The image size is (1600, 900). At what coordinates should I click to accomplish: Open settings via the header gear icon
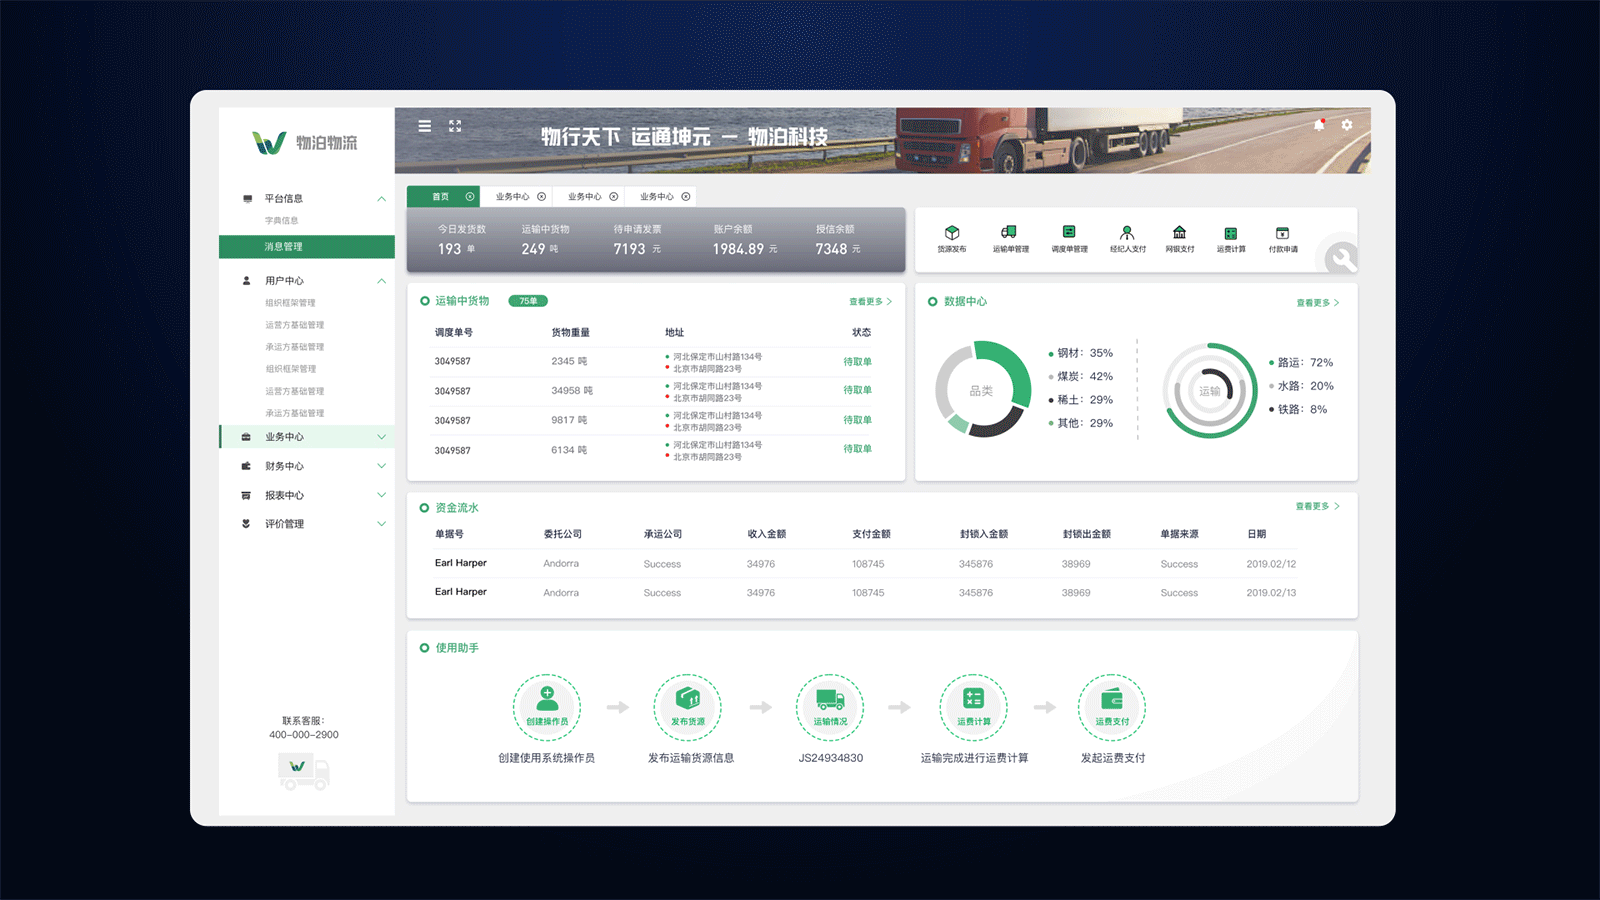point(1347,125)
